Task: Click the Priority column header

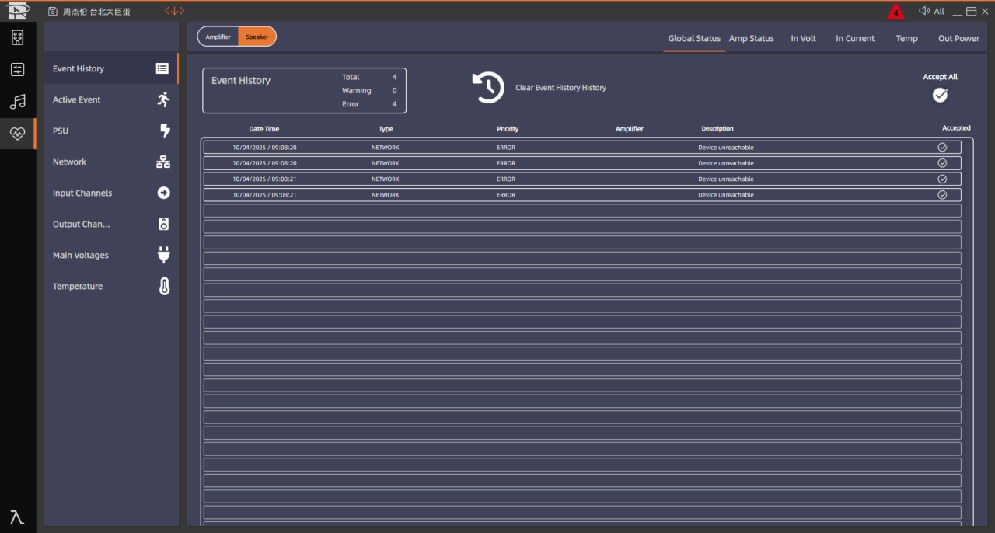Action: [507, 129]
